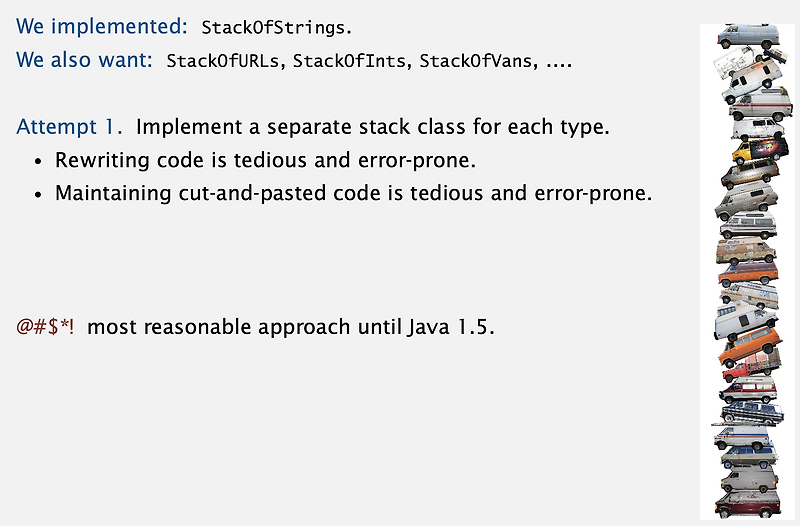Click the tilted white camper near the top
Viewport: 800px width, 526px height.
coord(740,62)
